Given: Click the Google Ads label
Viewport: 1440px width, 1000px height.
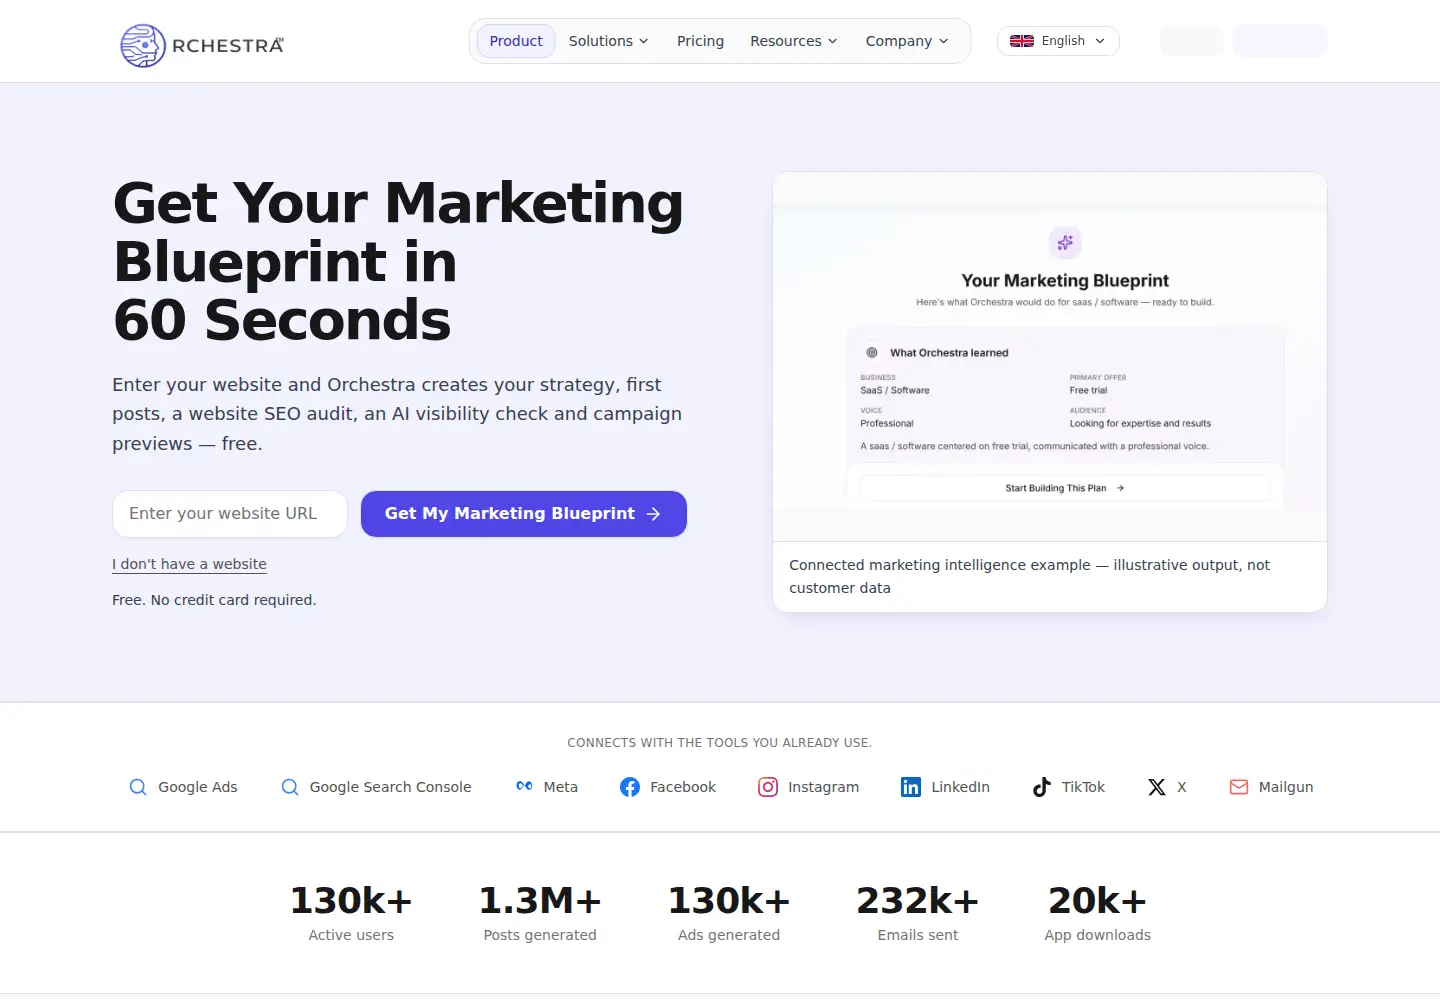Looking at the screenshot, I should point(198,787).
